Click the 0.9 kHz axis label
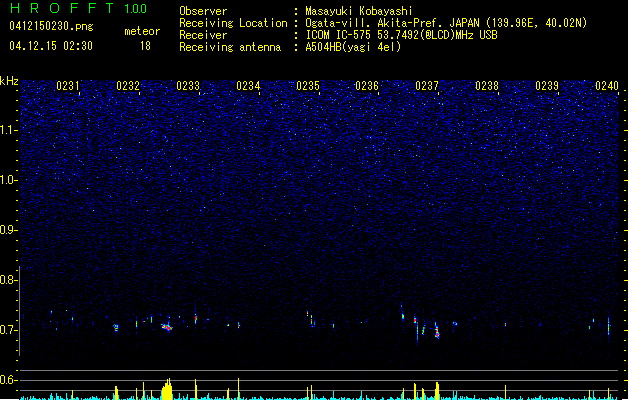The image size is (629, 400). pos(9,230)
